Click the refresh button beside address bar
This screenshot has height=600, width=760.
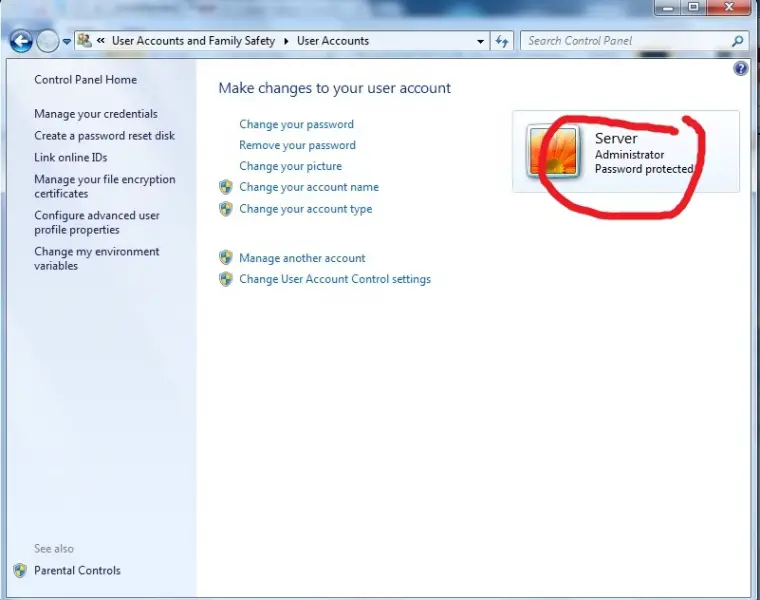pos(502,41)
